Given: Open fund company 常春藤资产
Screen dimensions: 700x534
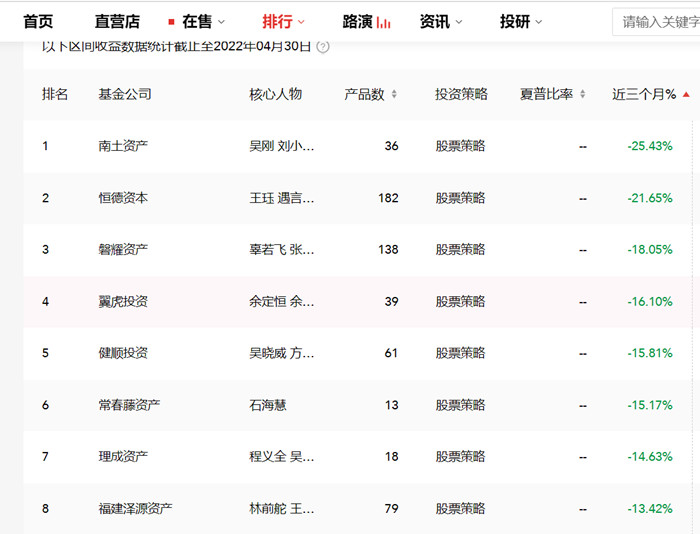Looking at the screenshot, I should point(129,405).
